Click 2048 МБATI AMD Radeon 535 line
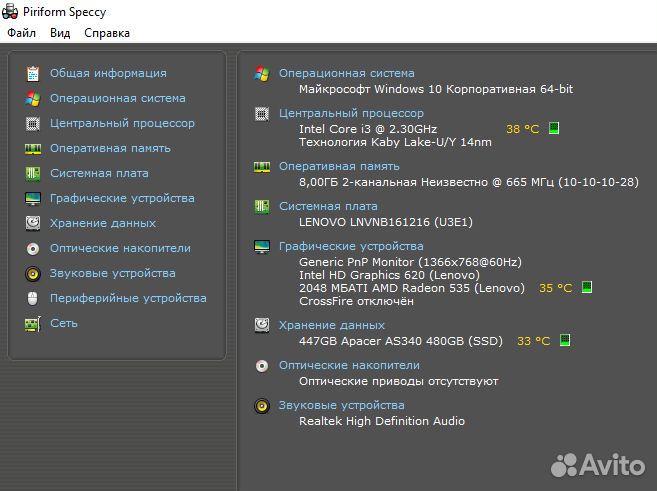Viewport: 657px width, 491px height. pos(412,288)
